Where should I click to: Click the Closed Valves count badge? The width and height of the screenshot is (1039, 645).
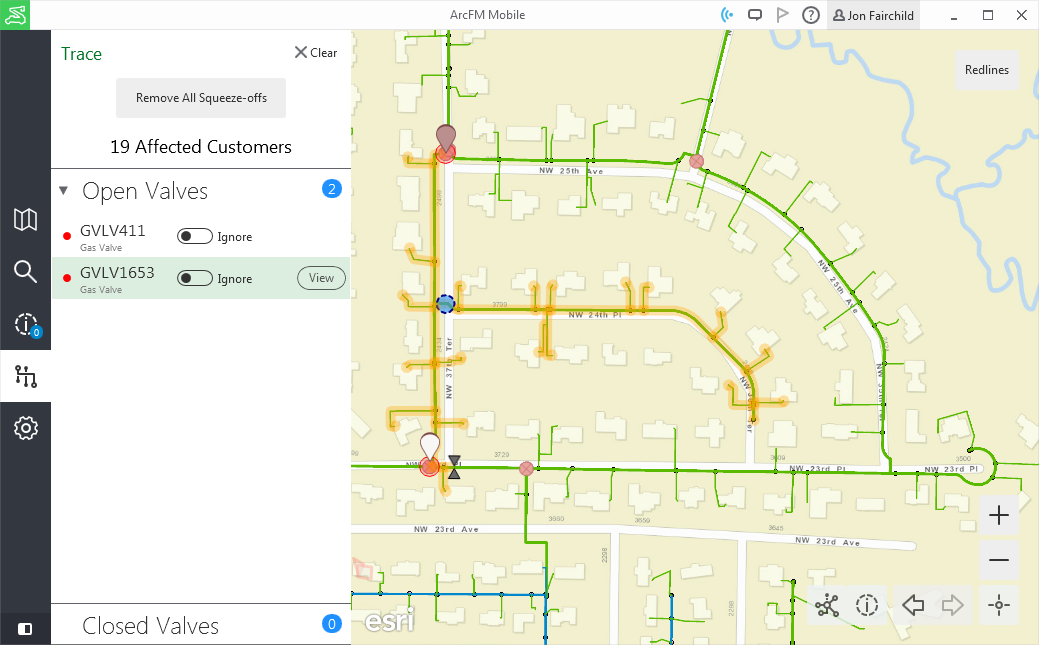pos(332,623)
